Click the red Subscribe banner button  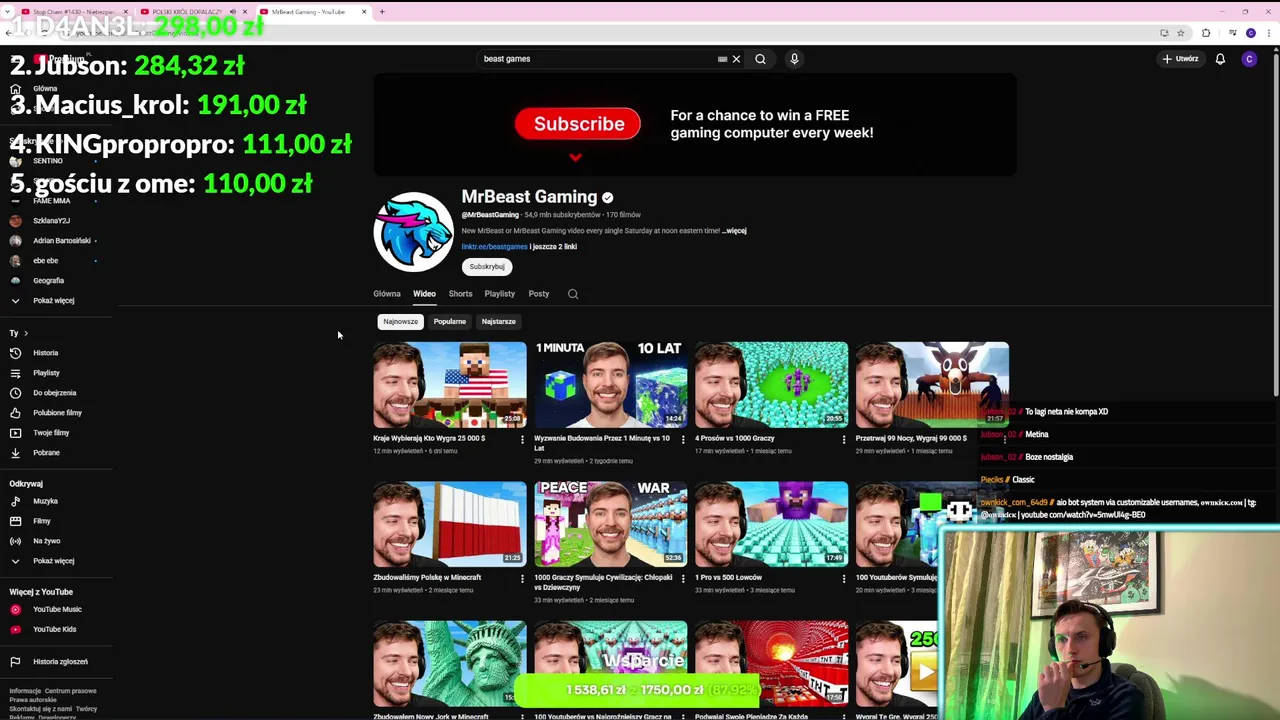pos(578,124)
